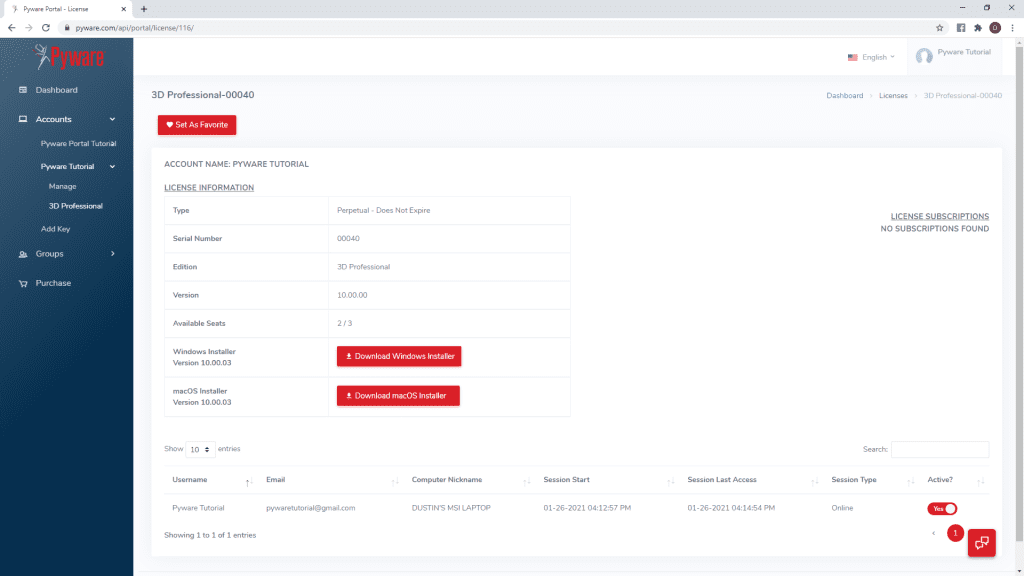Screen dimensions: 1024x576
Task: Click Set As Favorite button
Action: [x=197, y=125]
